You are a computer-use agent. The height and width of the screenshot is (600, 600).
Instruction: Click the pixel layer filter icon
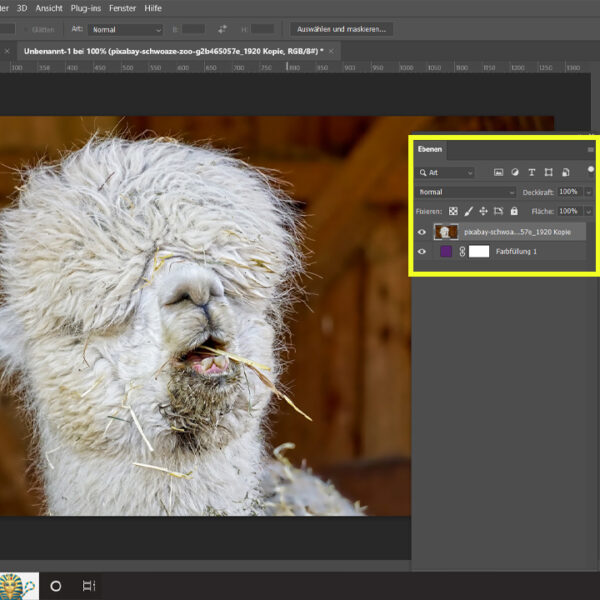[x=498, y=173]
